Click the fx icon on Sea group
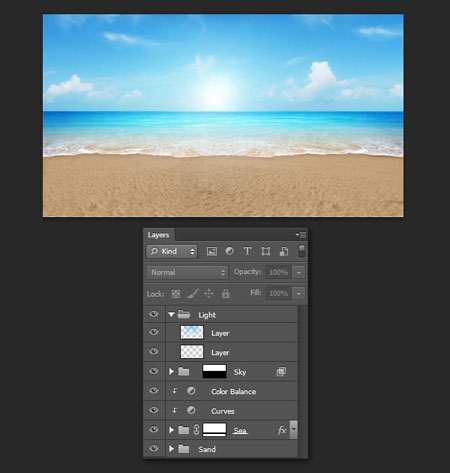Screen dimensions: 450x473 [282, 430]
